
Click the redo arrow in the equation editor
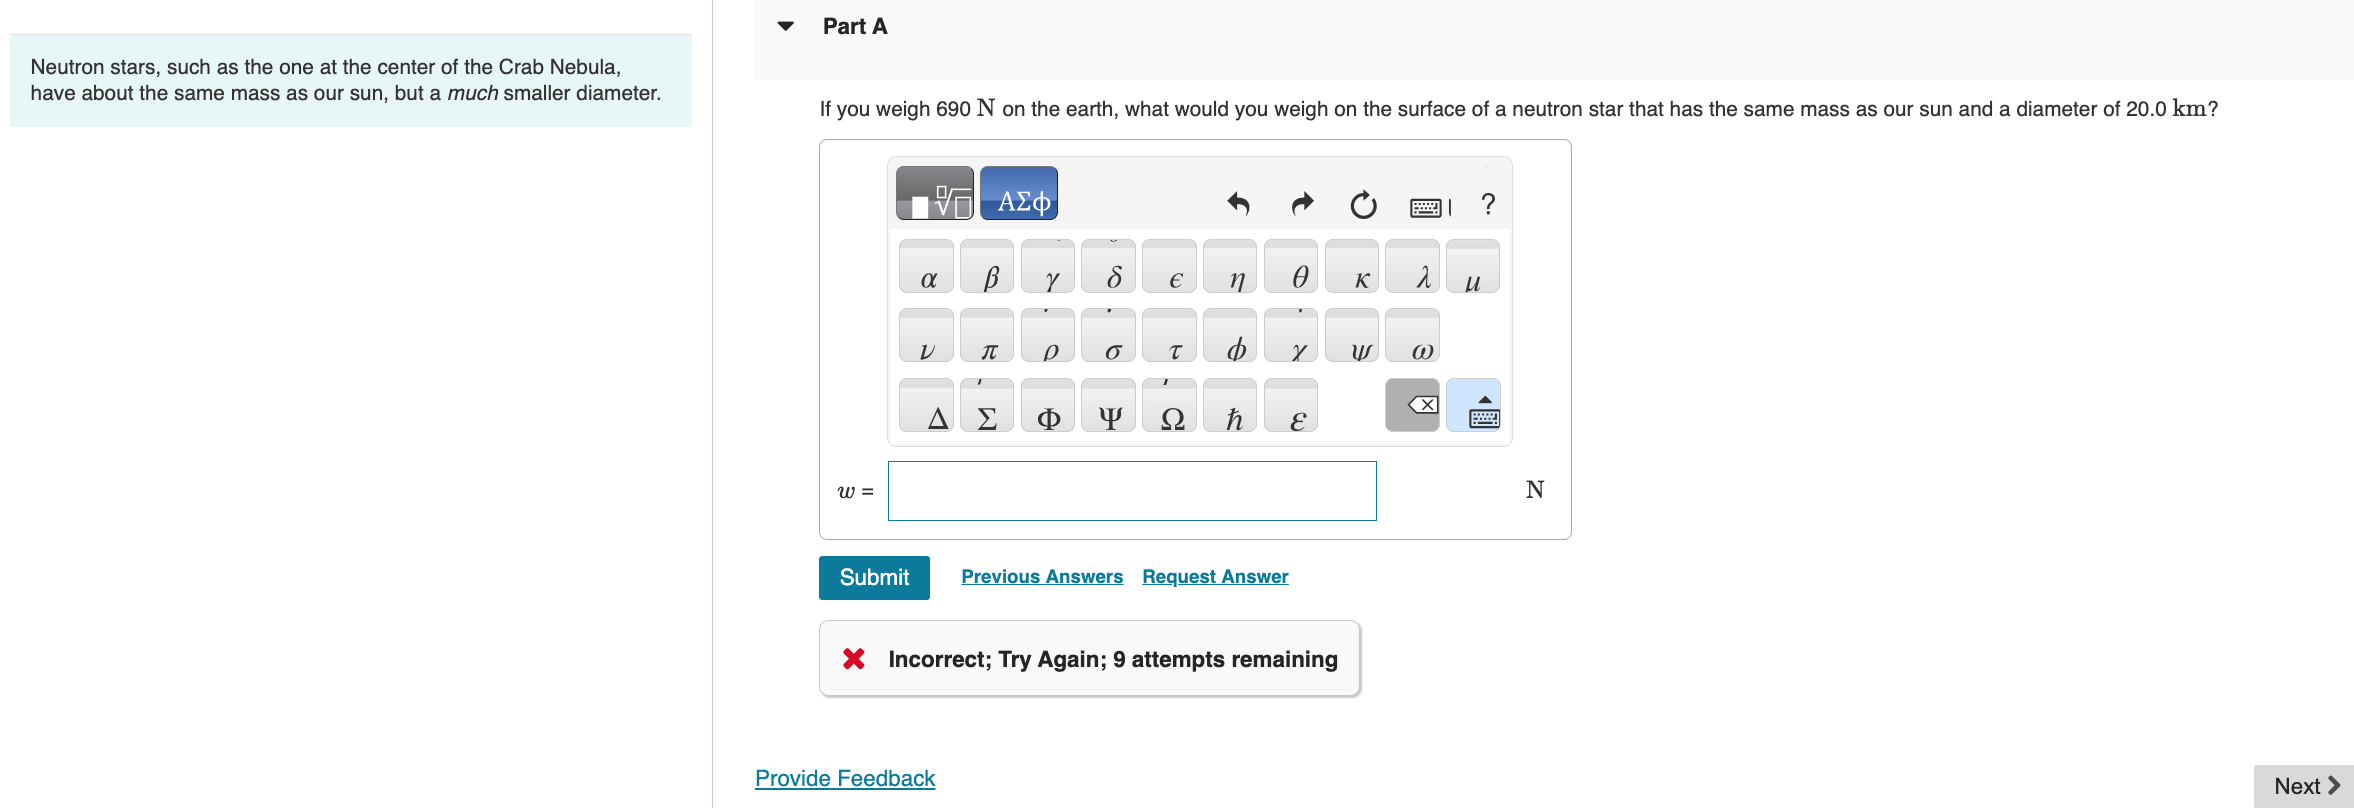pos(1301,205)
